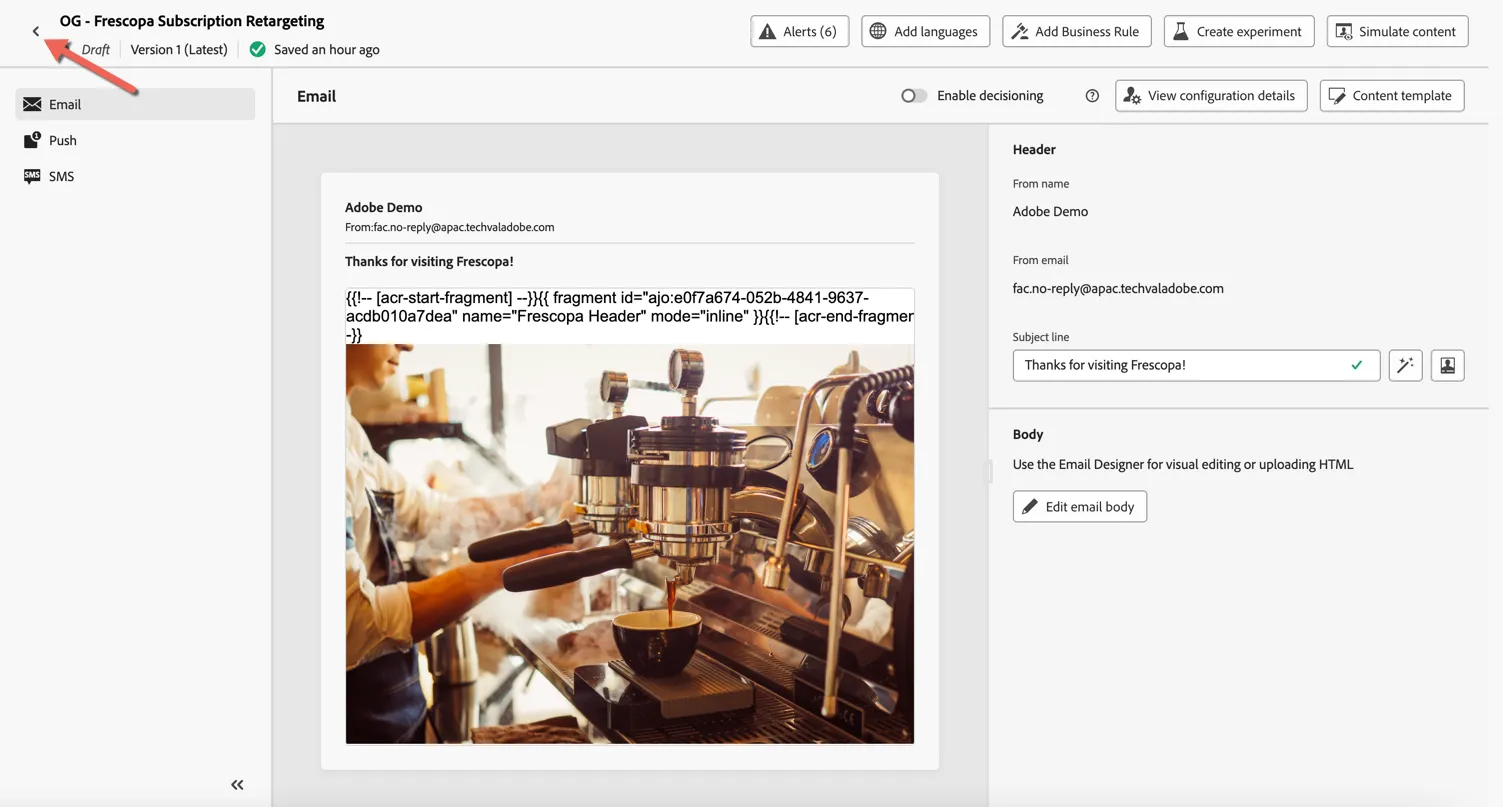1503x807 pixels.
Task: Switch to the SMS channel
Action: 135,176
